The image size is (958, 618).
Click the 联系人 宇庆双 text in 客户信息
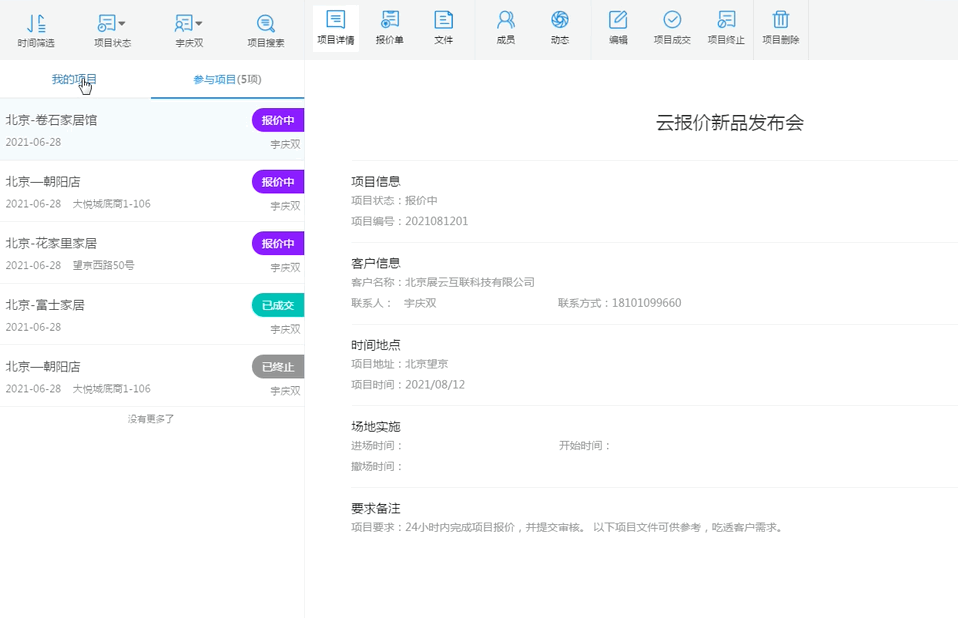tap(393, 303)
